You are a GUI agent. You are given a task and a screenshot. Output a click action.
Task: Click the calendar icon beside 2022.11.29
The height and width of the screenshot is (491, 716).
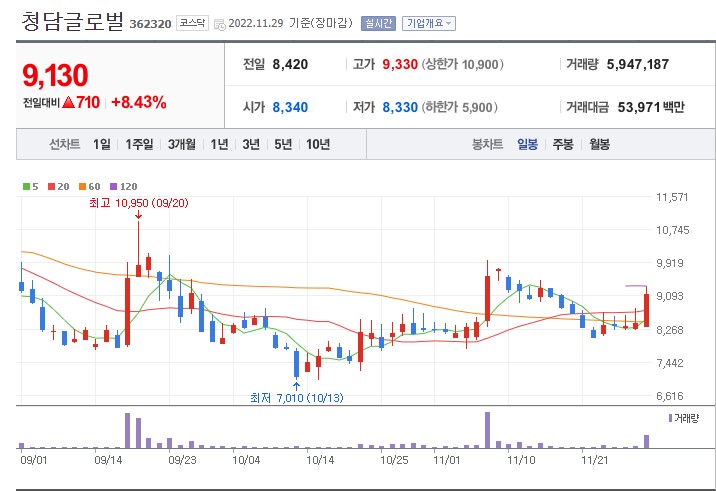click(x=220, y=24)
